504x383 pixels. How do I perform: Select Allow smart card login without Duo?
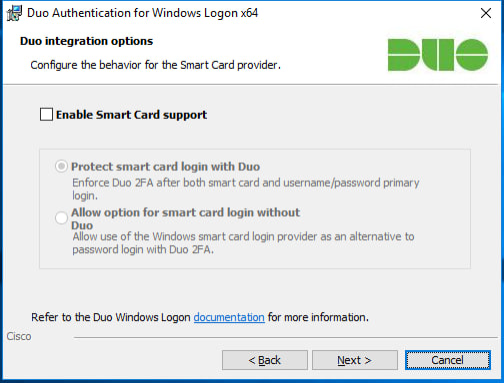coord(61,218)
